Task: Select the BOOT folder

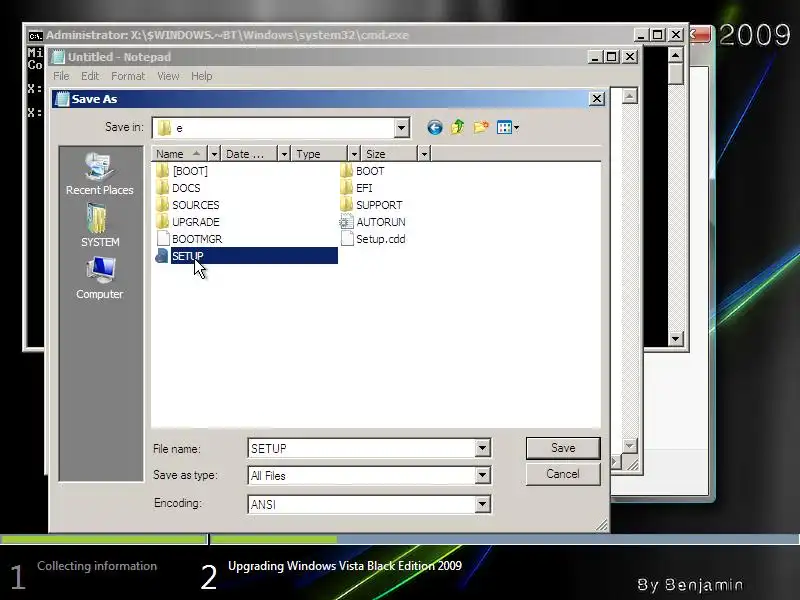Action: pos(362,171)
